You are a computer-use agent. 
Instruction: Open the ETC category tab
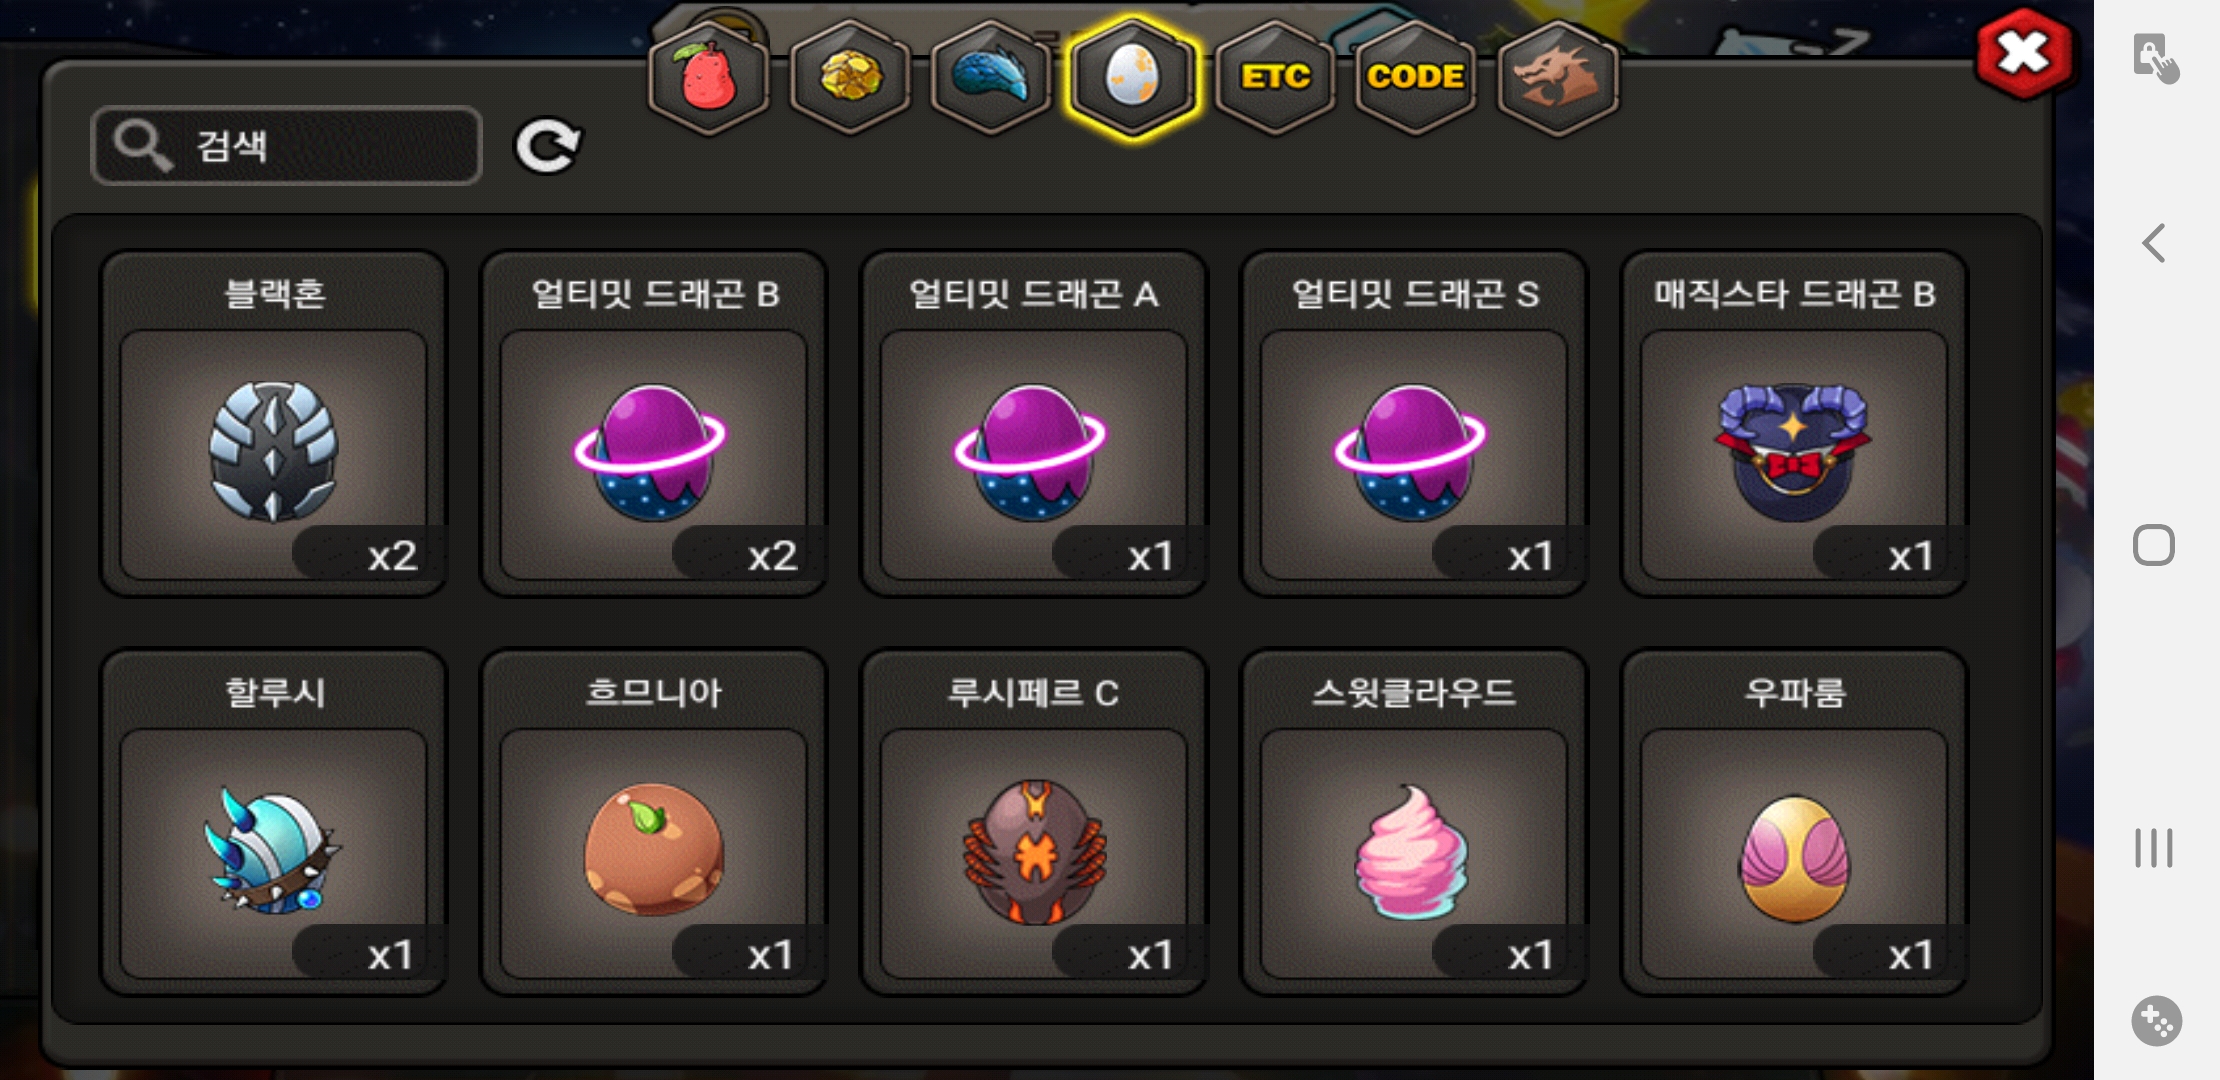[x=1275, y=78]
